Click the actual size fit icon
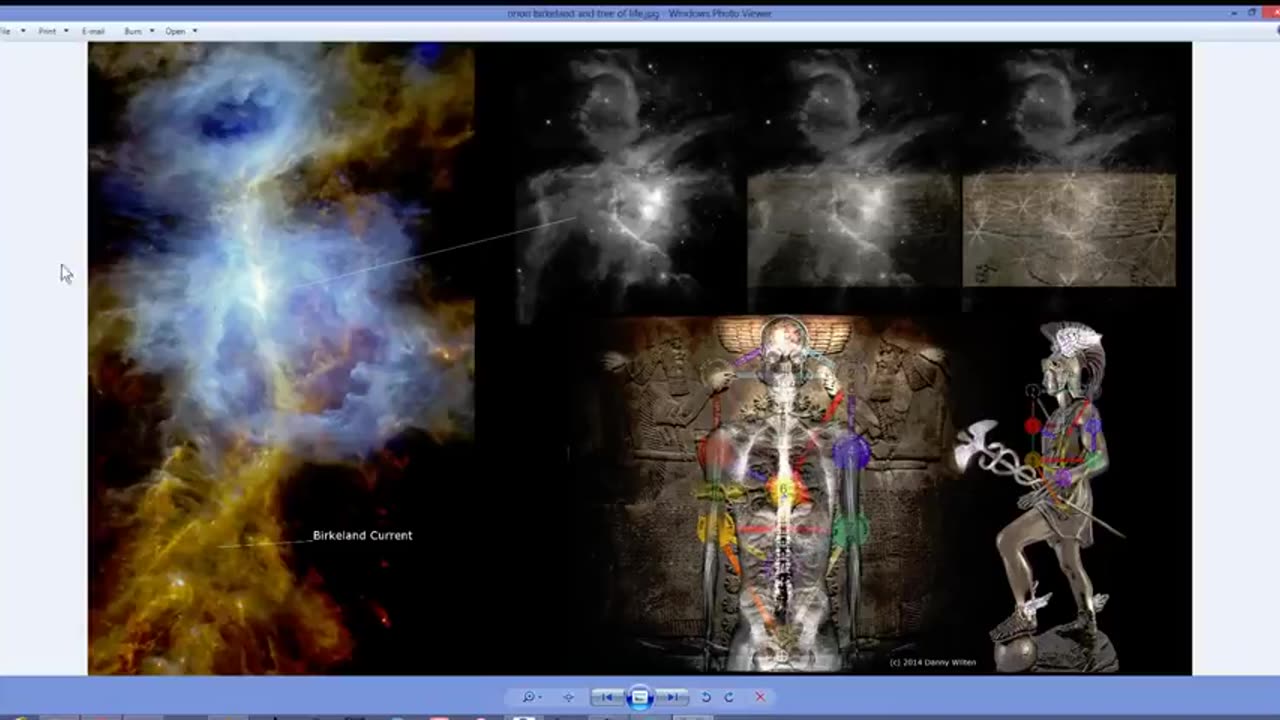The width and height of the screenshot is (1280, 720). (568, 697)
